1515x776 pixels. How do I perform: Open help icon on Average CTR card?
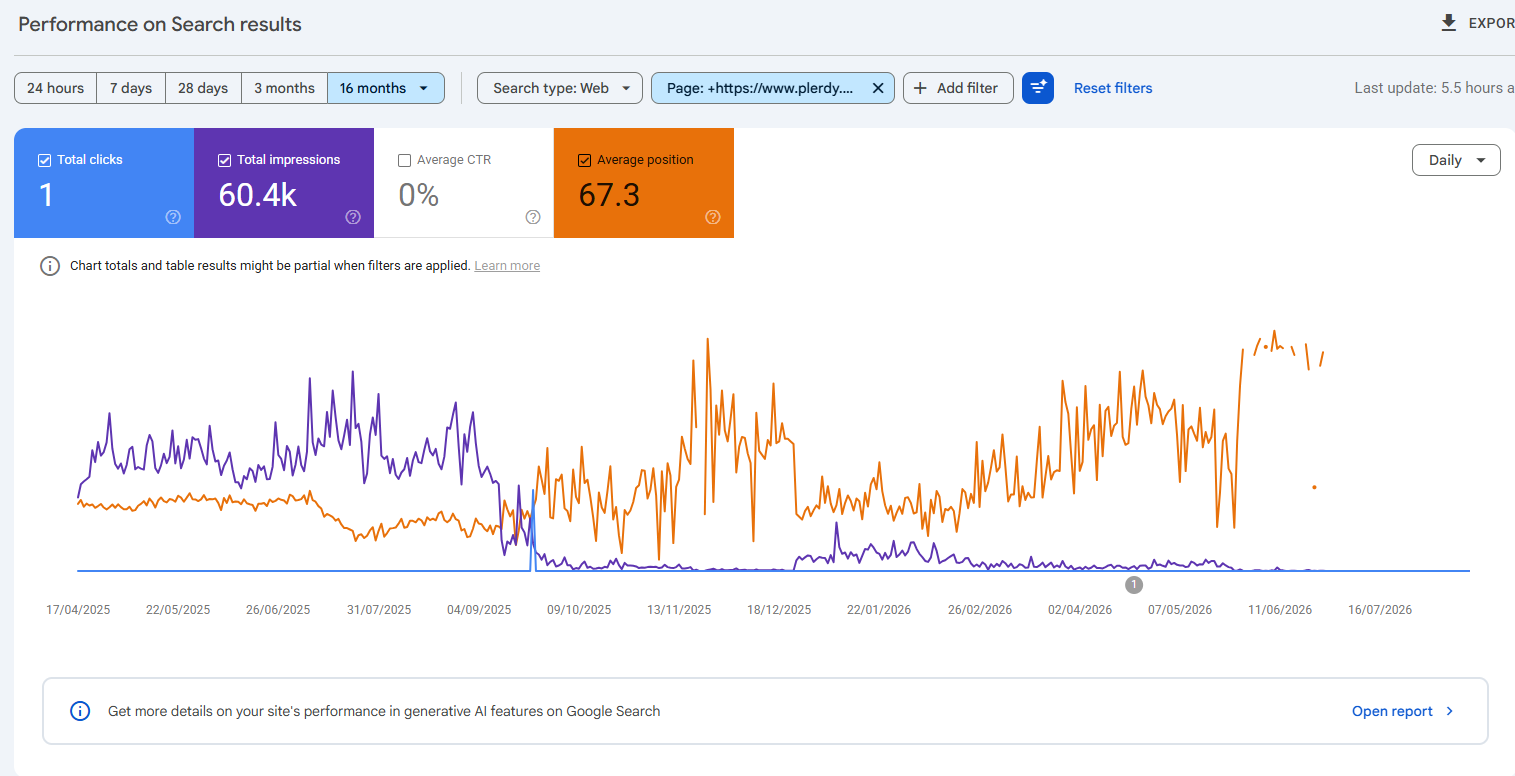533,217
